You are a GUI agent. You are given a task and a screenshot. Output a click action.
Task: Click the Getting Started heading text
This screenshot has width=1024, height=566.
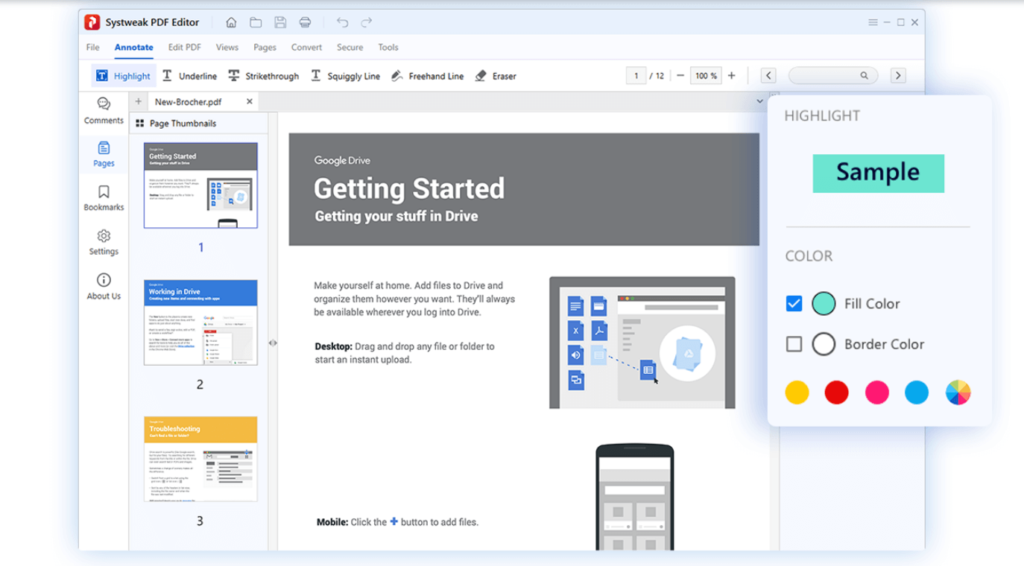click(x=409, y=189)
